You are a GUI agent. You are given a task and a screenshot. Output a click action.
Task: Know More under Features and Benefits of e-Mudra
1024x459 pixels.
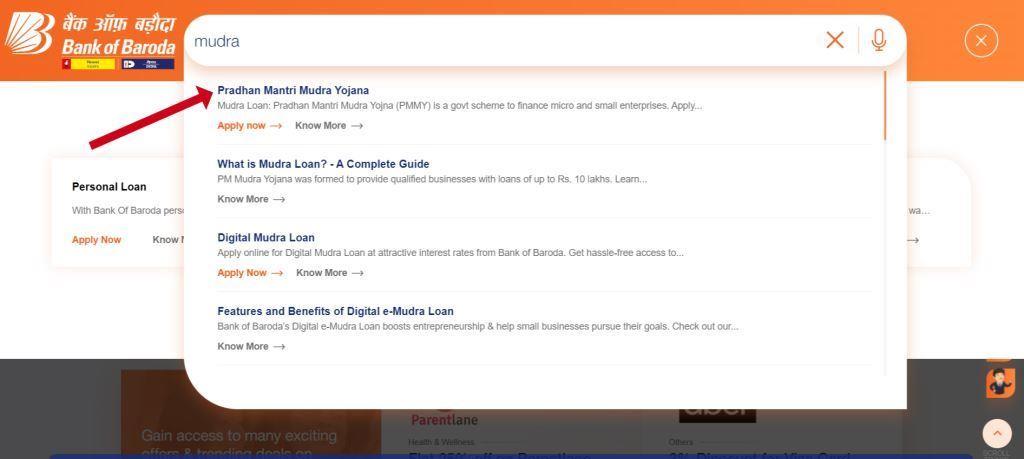tap(251, 347)
